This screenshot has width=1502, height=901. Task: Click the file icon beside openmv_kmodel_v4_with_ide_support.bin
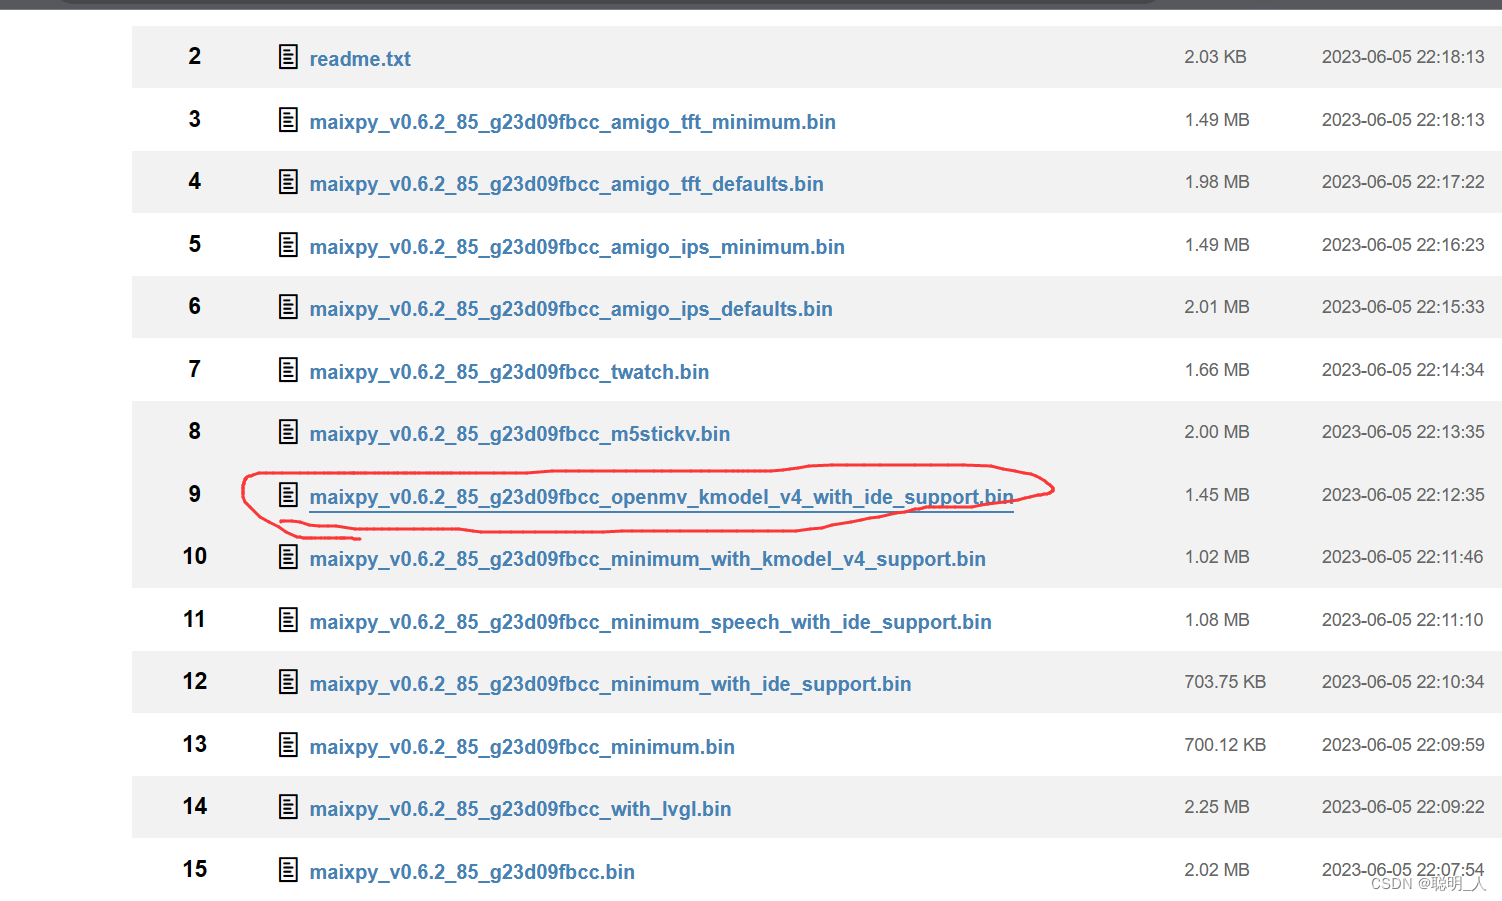pos(288,495)
